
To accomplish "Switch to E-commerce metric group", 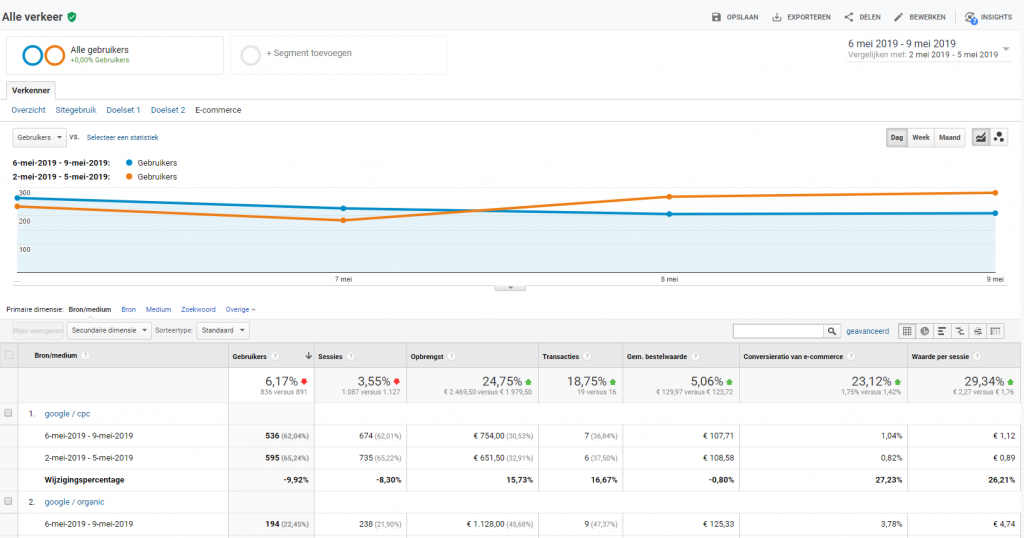I will pos(218,110).
